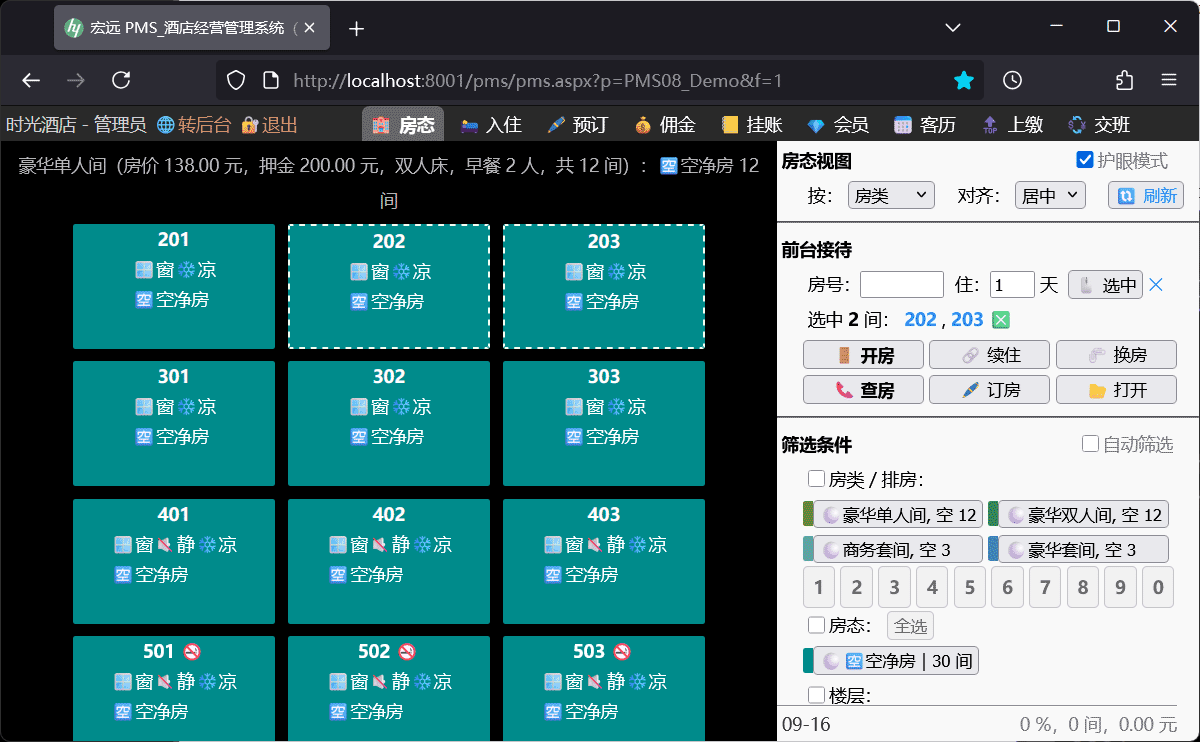Click the 开房 button
Viewport: 1200px width, 742px height.
click(864, 355)
